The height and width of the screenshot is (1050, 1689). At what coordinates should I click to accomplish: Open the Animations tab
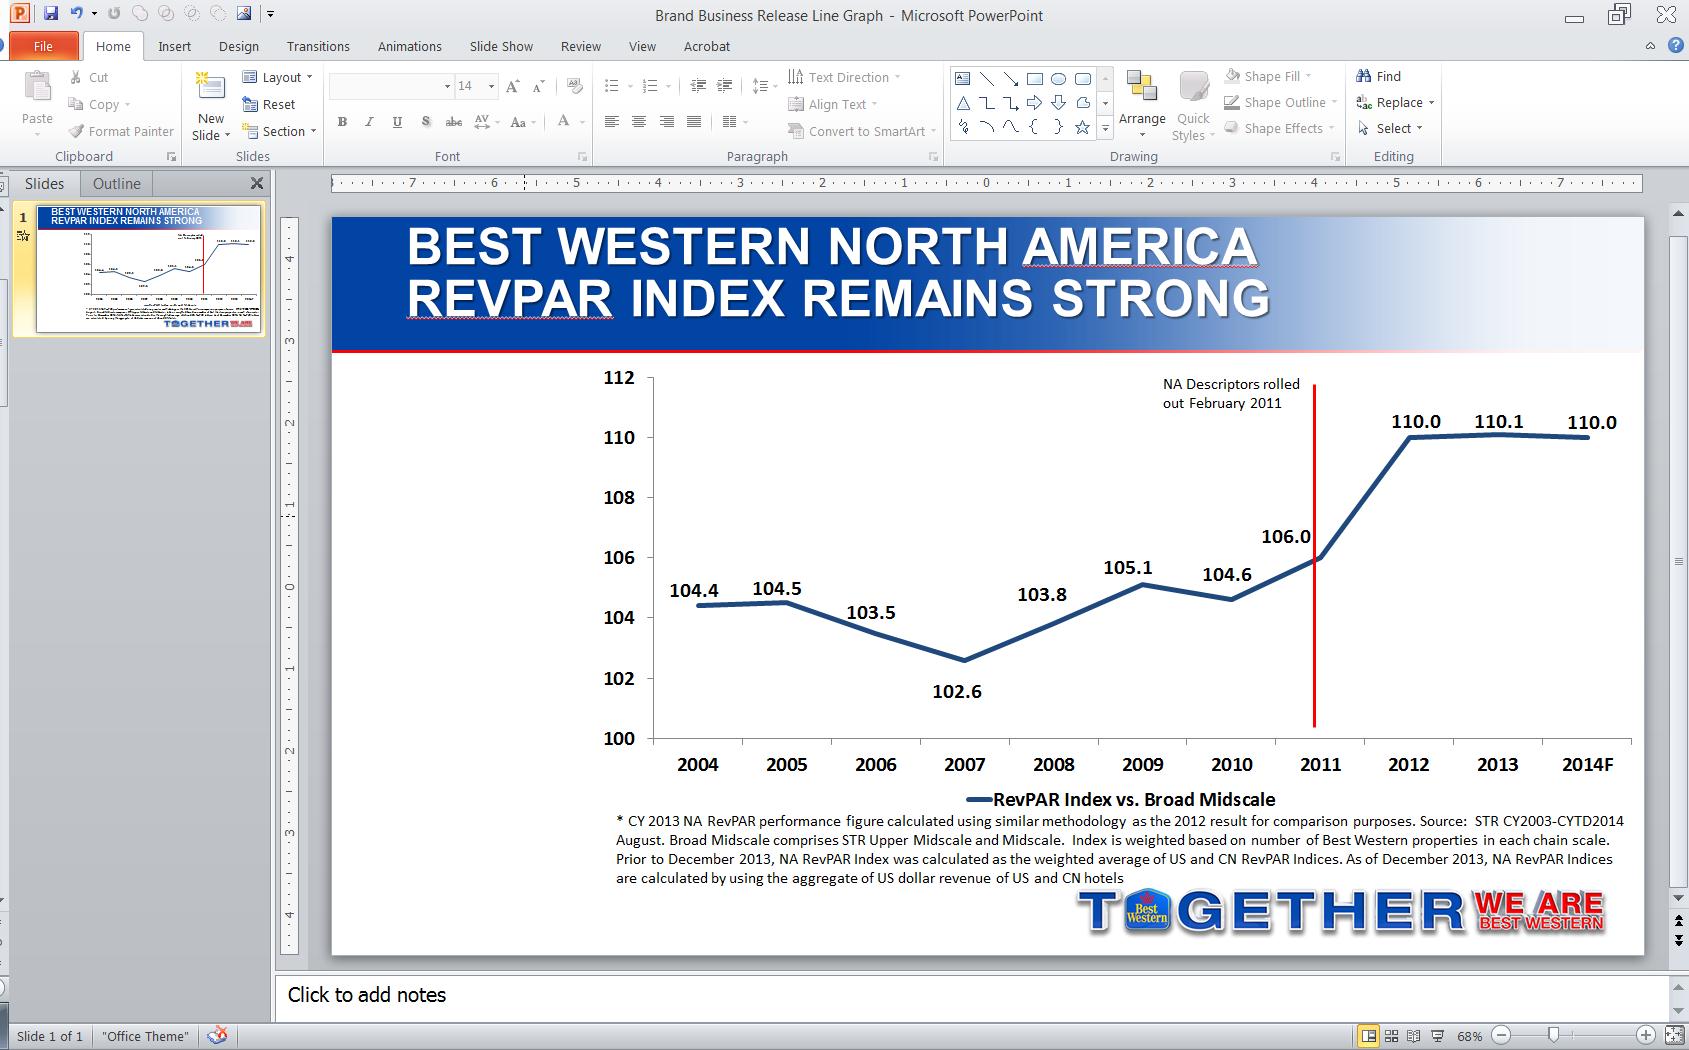pos(410,46)
